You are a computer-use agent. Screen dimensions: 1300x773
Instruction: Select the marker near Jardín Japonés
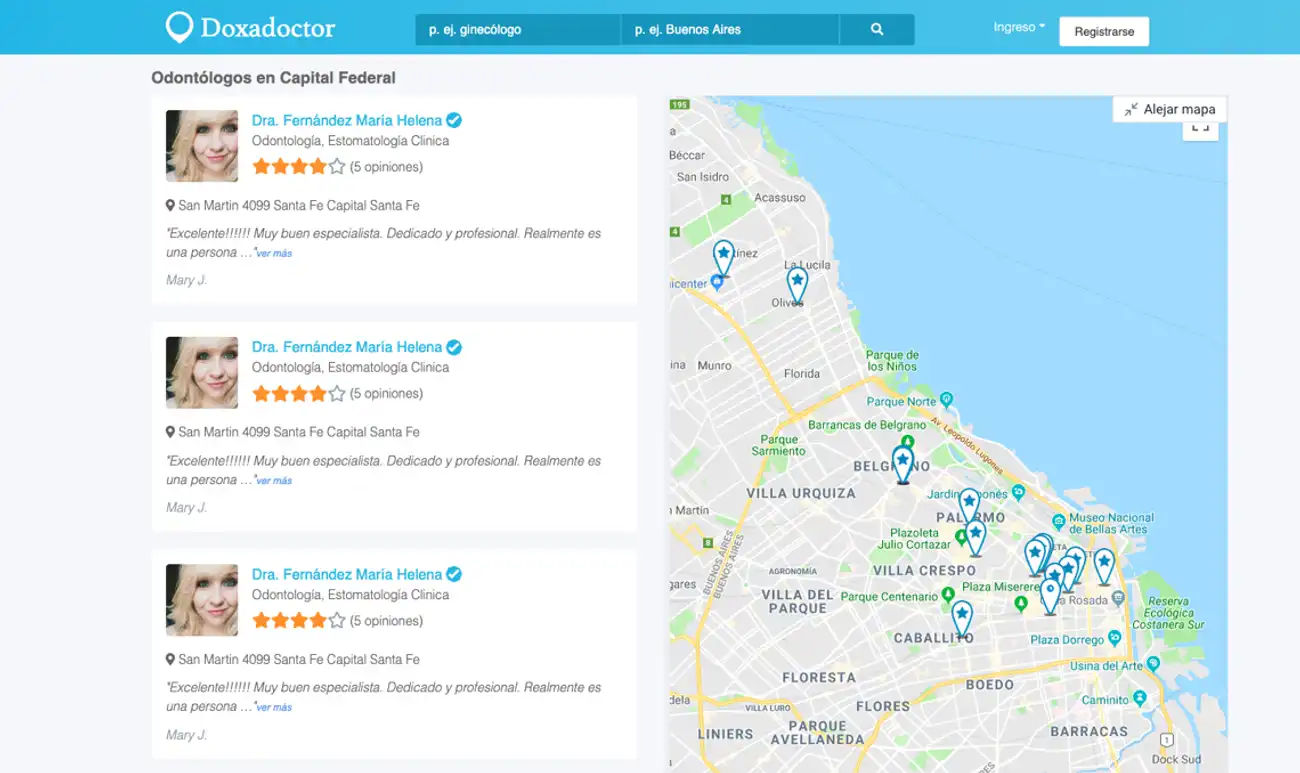click(969, 504)
